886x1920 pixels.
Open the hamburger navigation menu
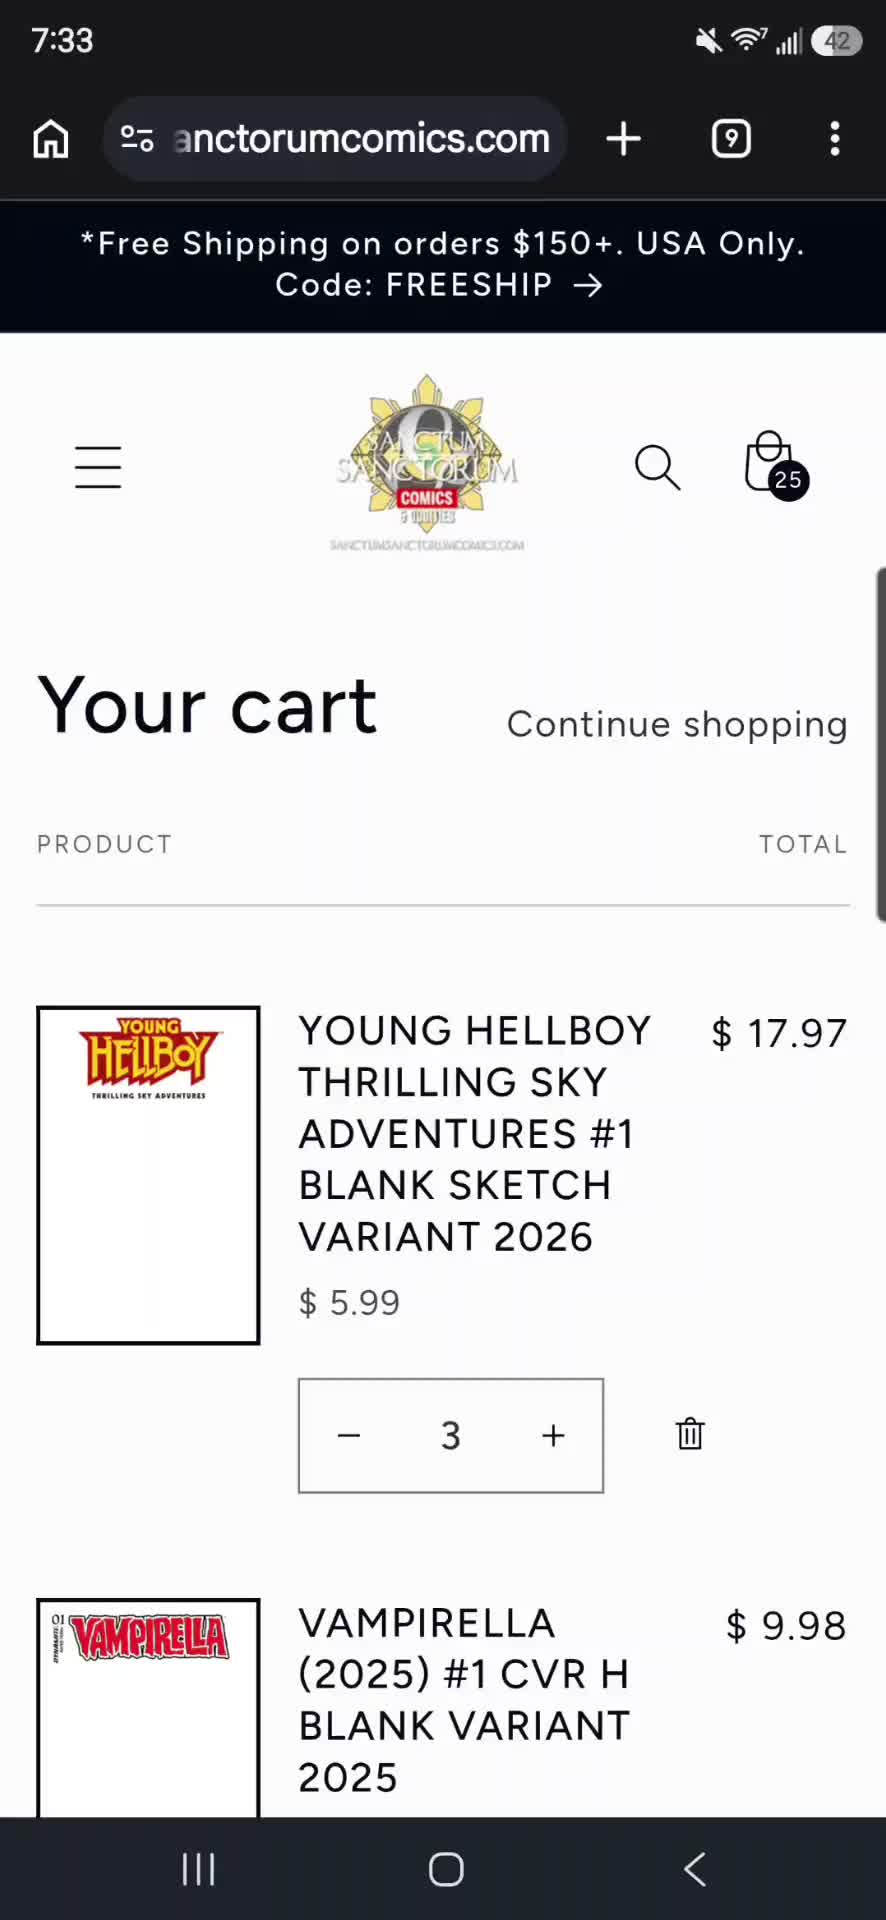coord(98,467)
